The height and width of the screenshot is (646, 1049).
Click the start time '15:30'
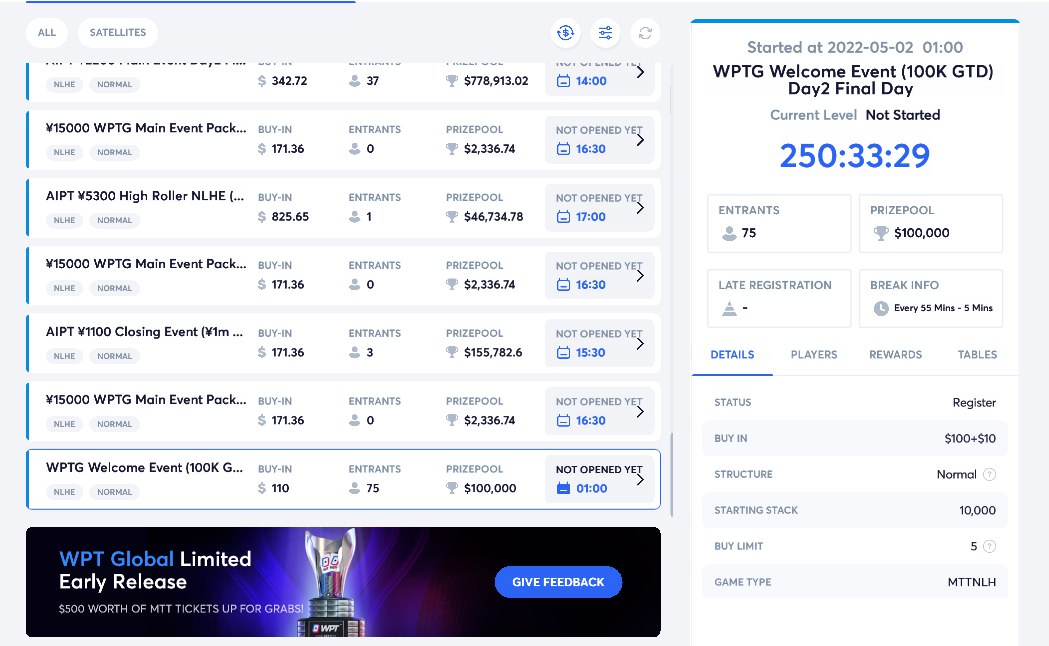(x=591, y=352)
